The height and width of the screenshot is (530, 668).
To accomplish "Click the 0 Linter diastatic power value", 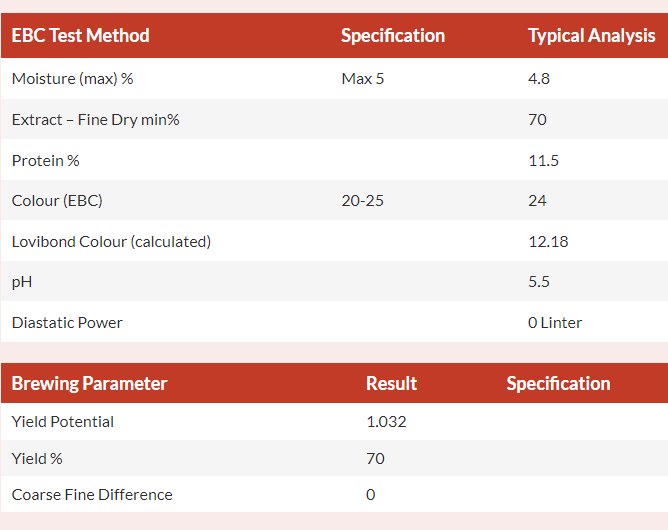I will [555, 323].
